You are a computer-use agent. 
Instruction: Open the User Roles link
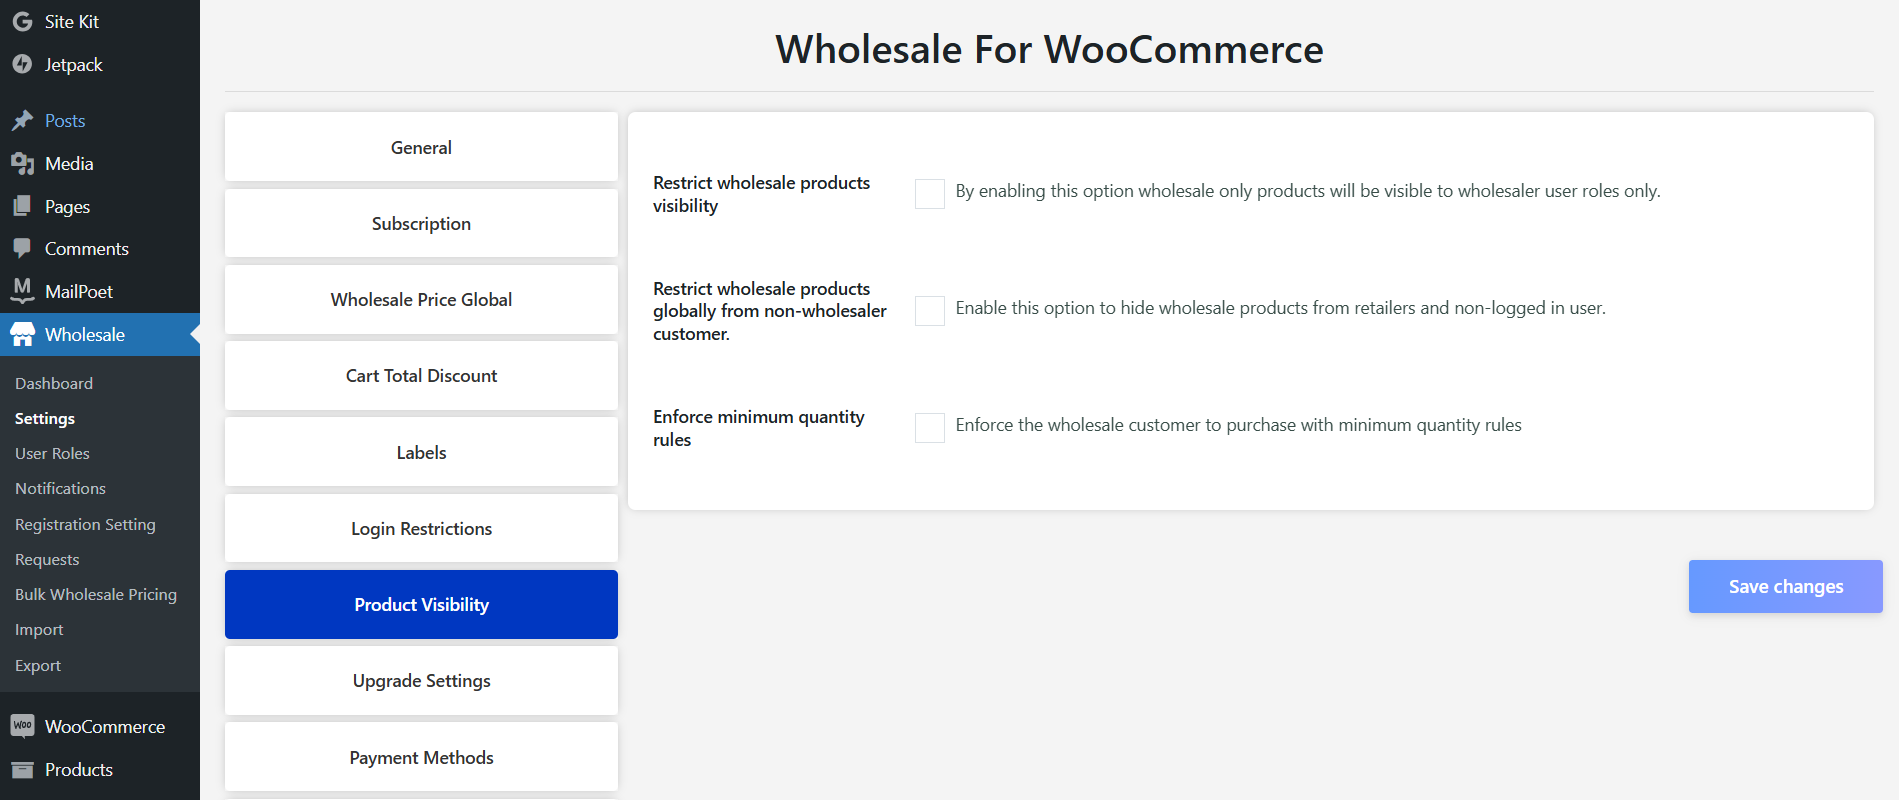click(x=52, y=453)
